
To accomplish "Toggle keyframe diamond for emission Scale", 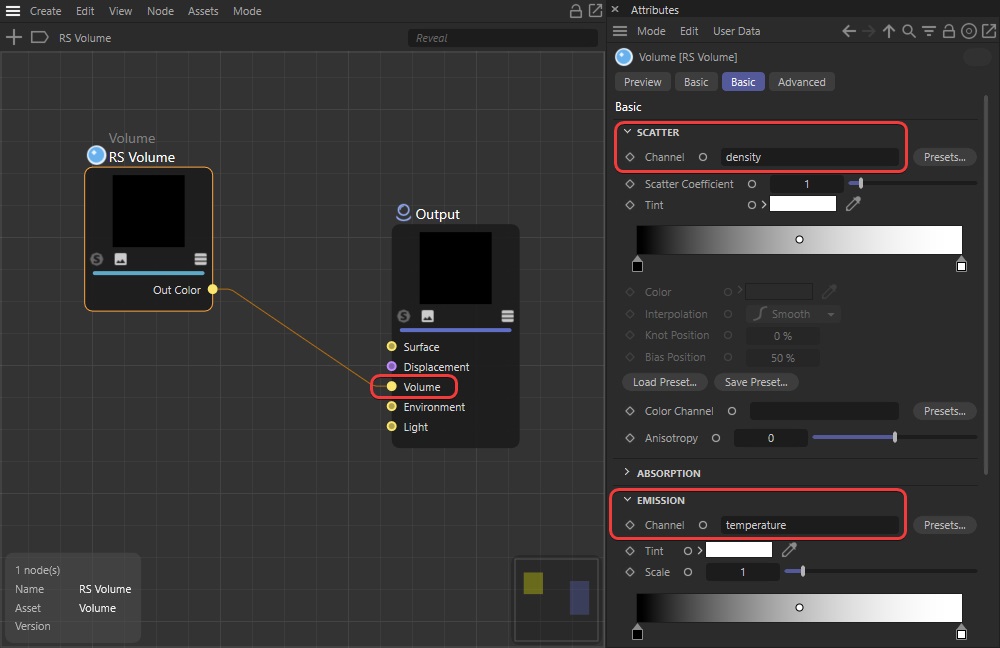I will 630,572.
